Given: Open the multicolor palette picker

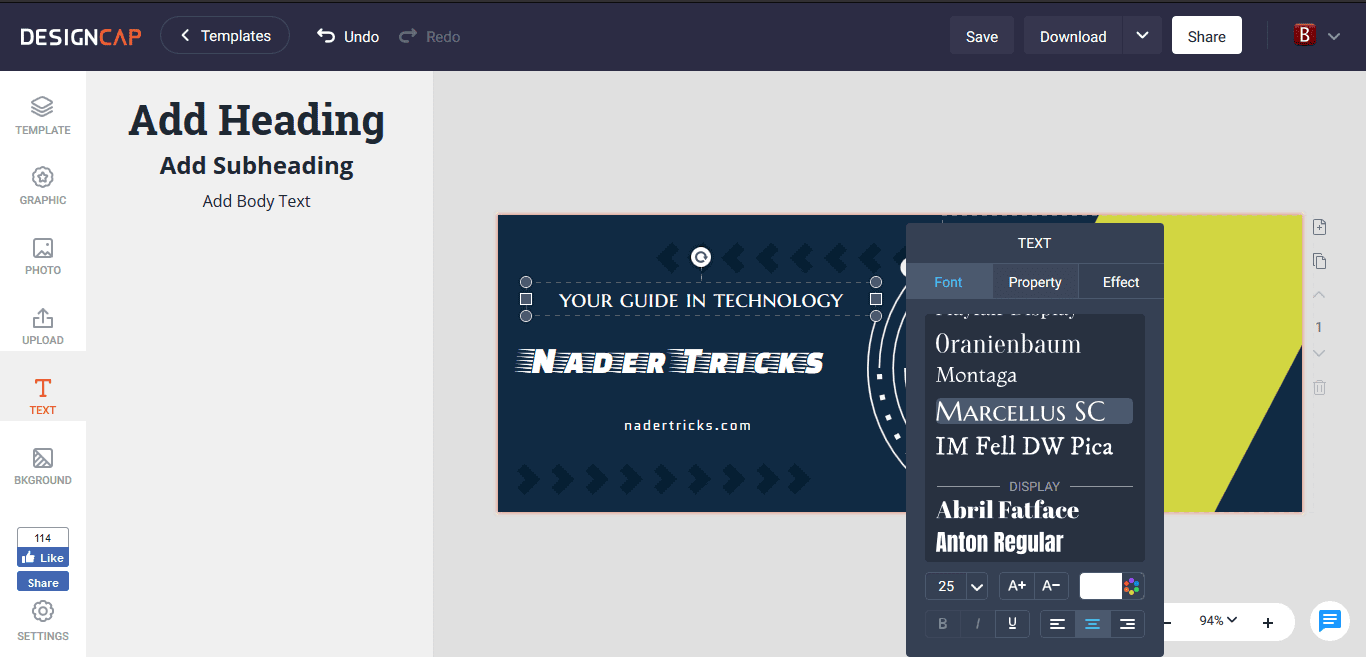Looking at the screenshot, I should coord(1132,586).
